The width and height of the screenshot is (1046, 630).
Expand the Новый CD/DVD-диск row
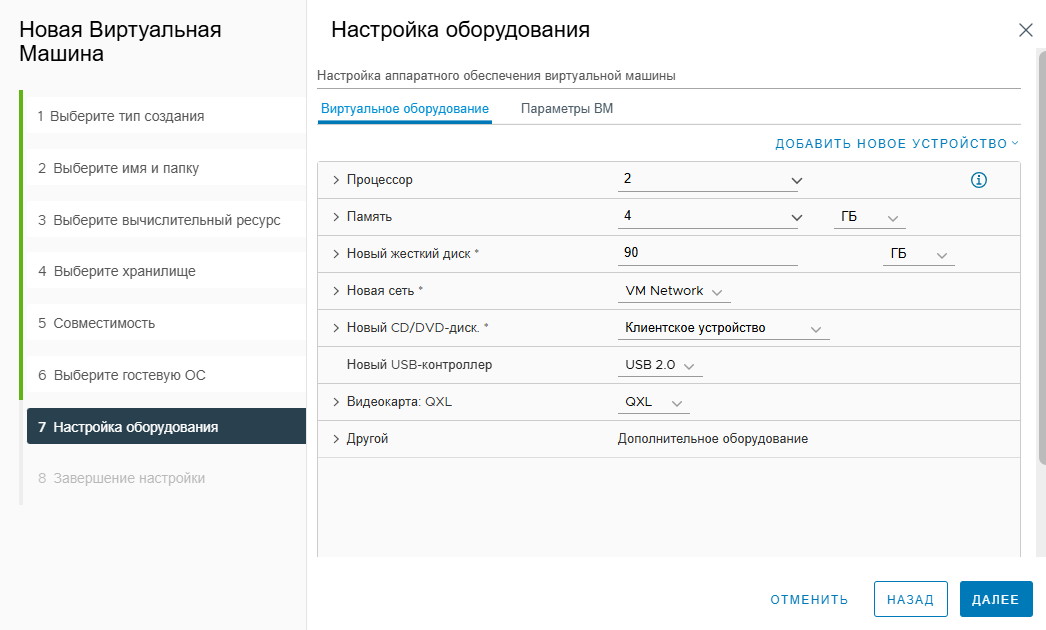click(x=336, y=328)
